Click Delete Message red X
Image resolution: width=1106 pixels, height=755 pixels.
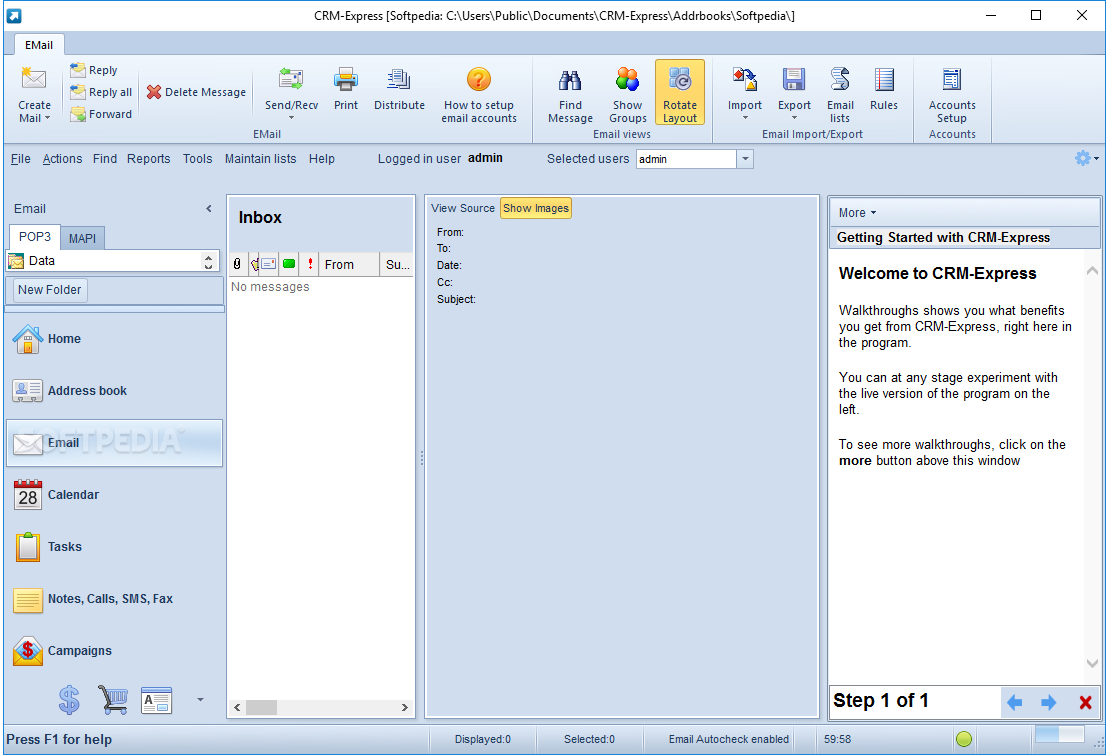[x=154, y=92]
